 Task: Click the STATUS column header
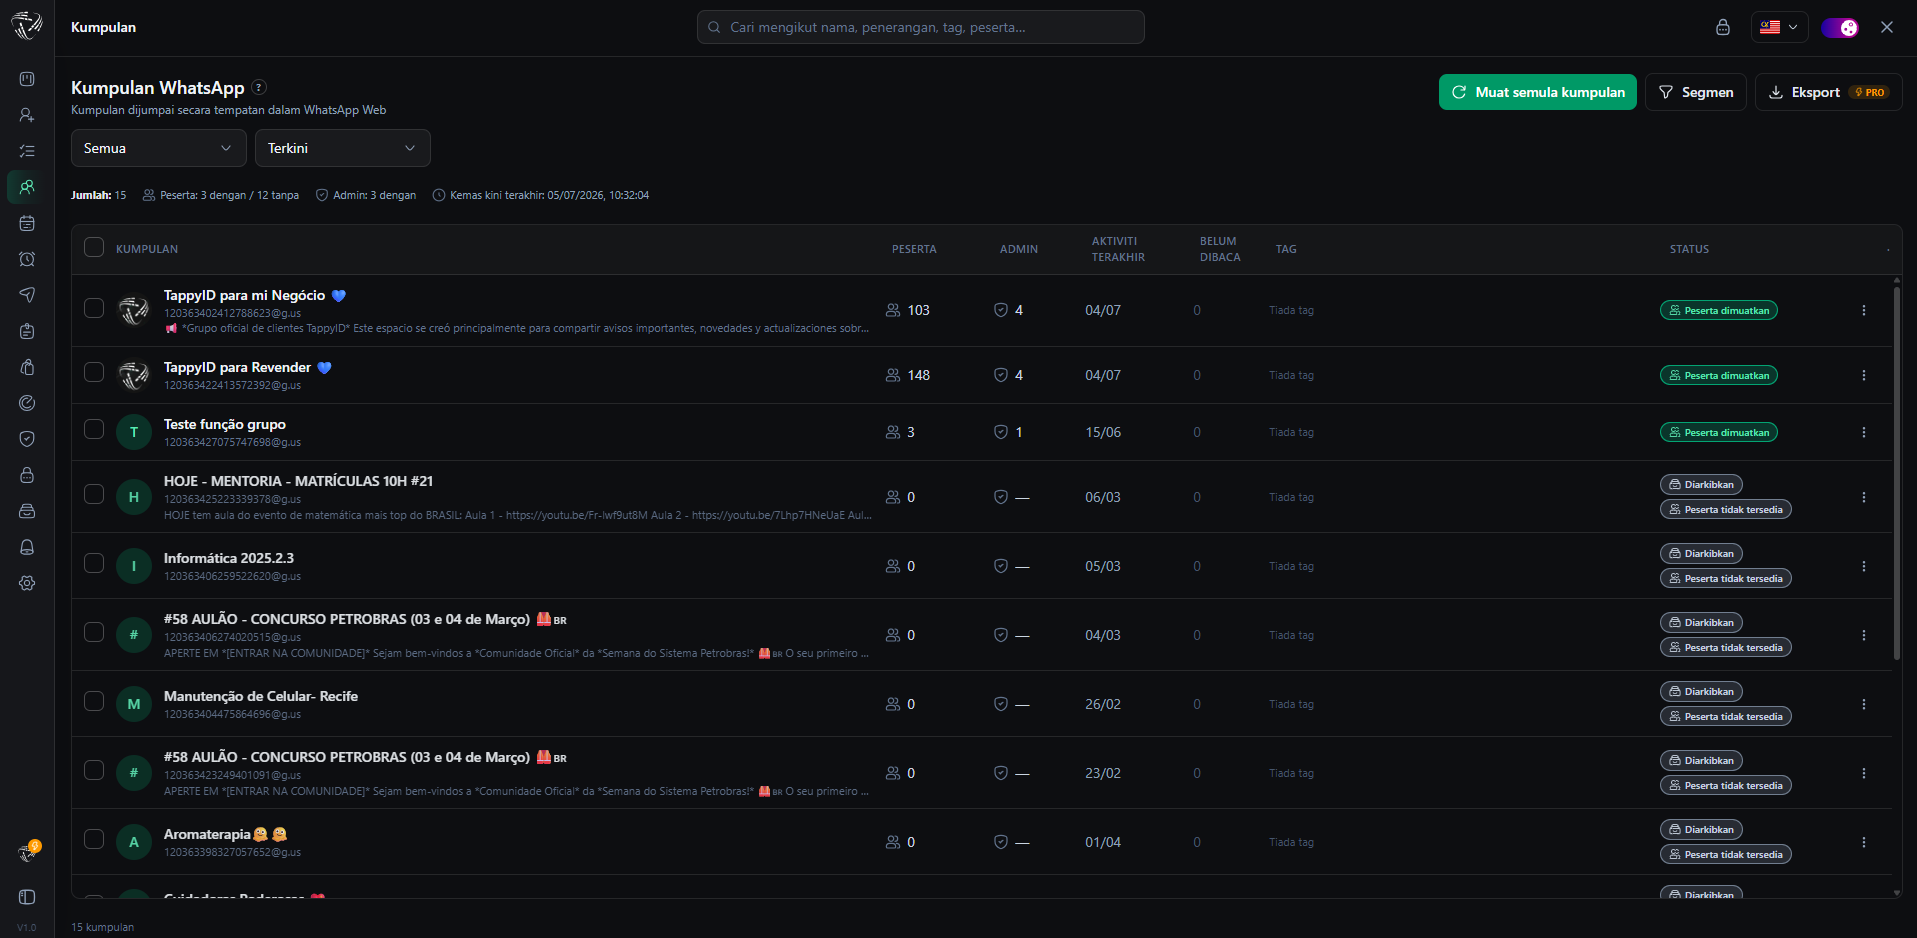point(1689,249)
